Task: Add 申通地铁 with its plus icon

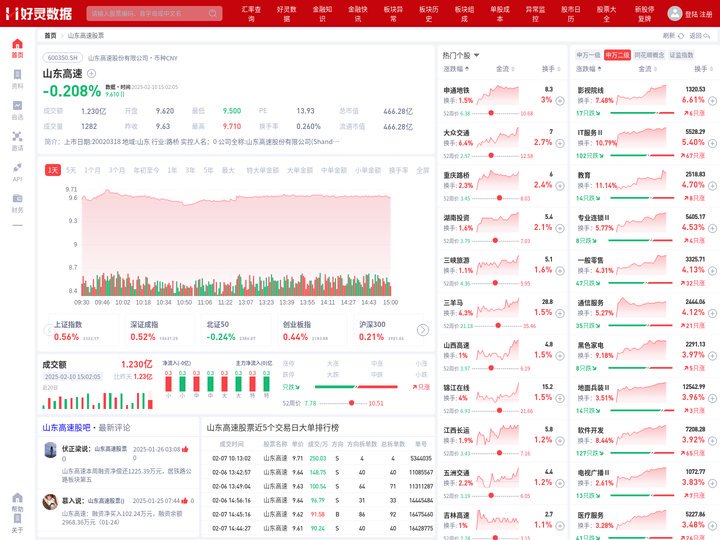Action: pyautogui.click(x=560, y=101)
